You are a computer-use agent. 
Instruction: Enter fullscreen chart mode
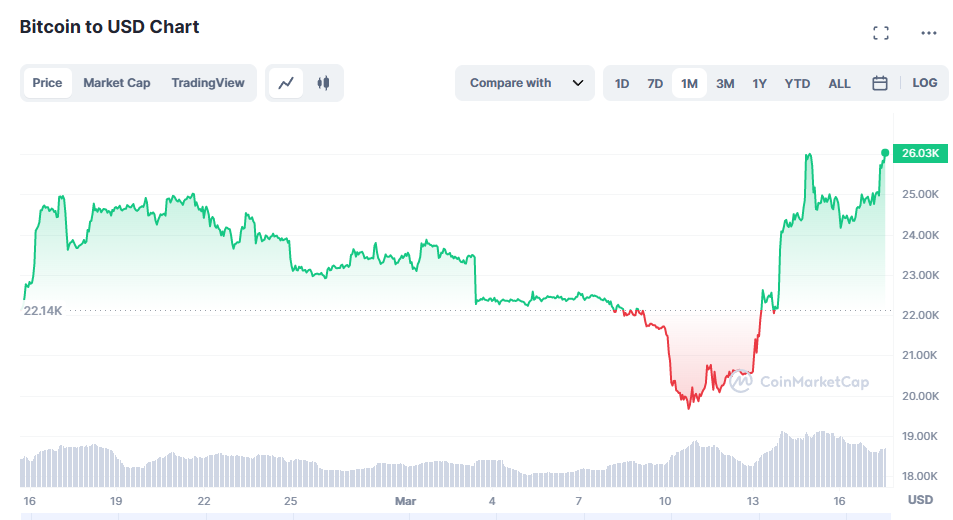tap(881, 33)
